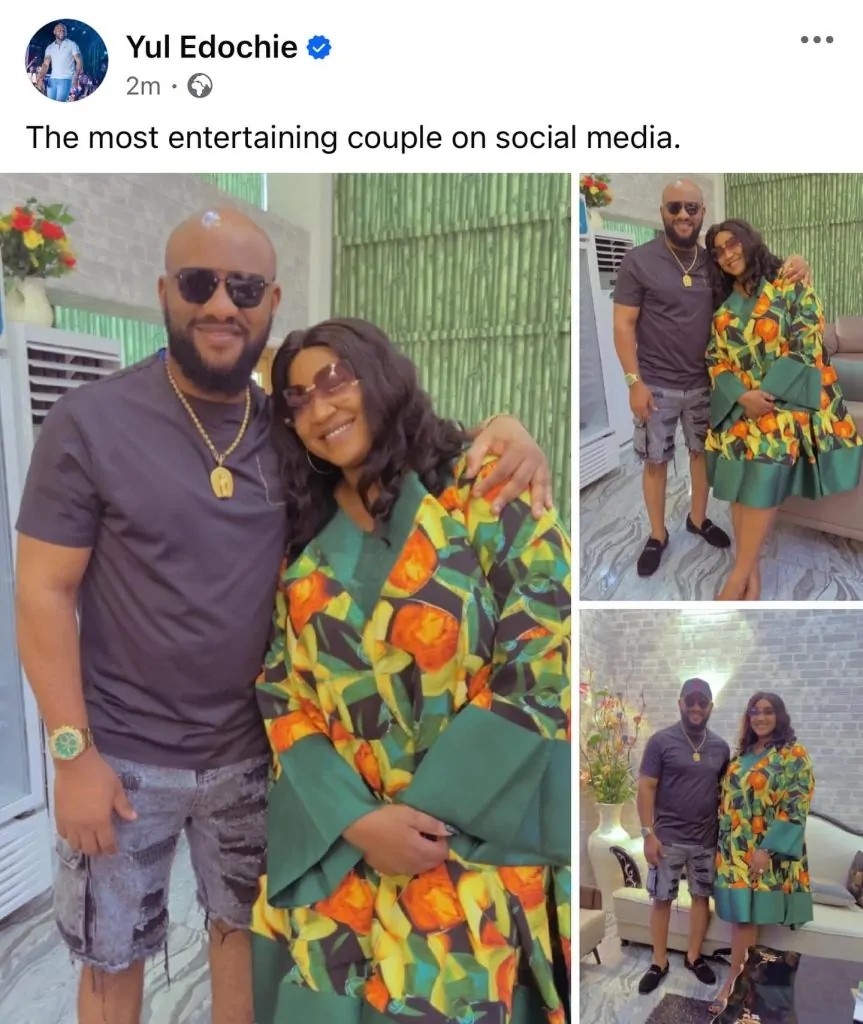
Task: Click the gold pendant in large photo
Action: click(x=222, y=481)
